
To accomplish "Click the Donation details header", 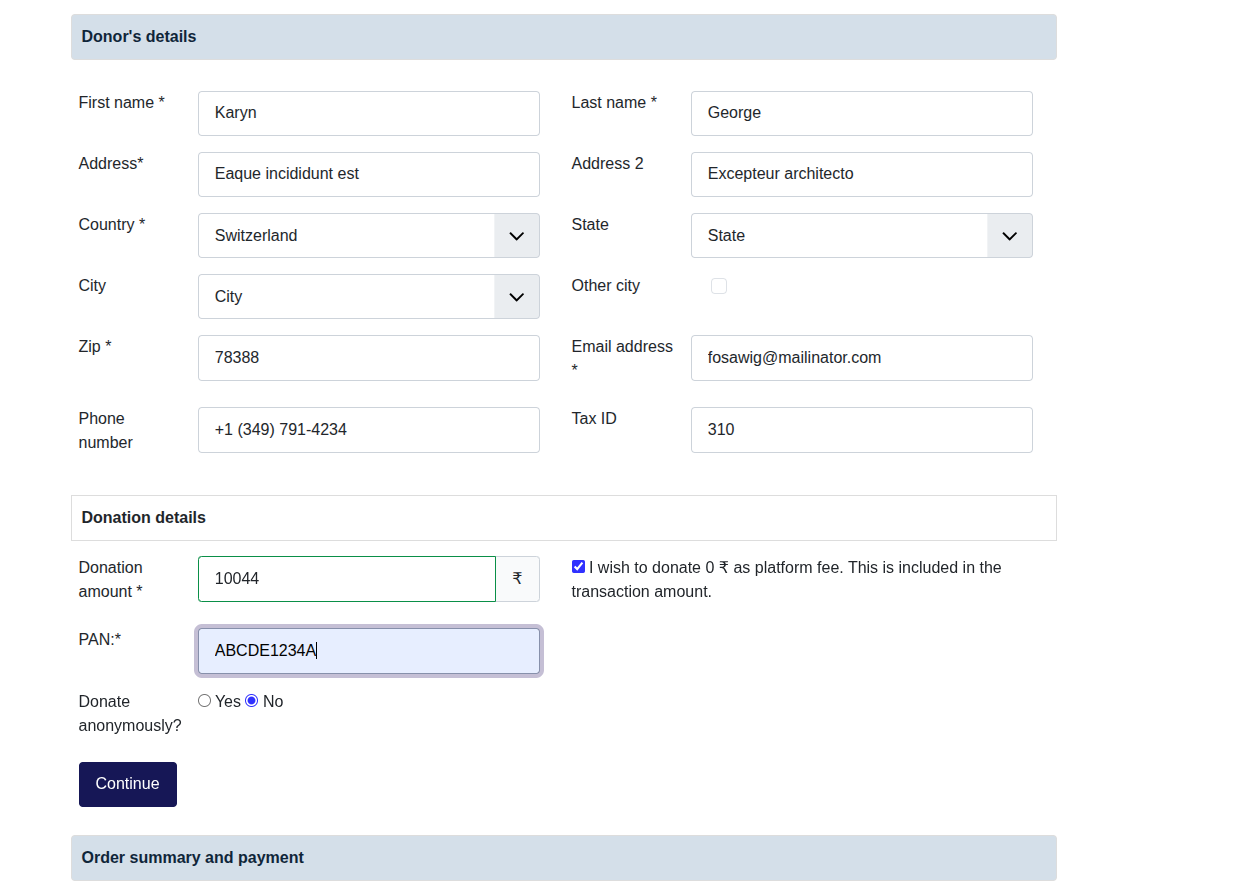I will pyautogui.click(x=563, y=518).
